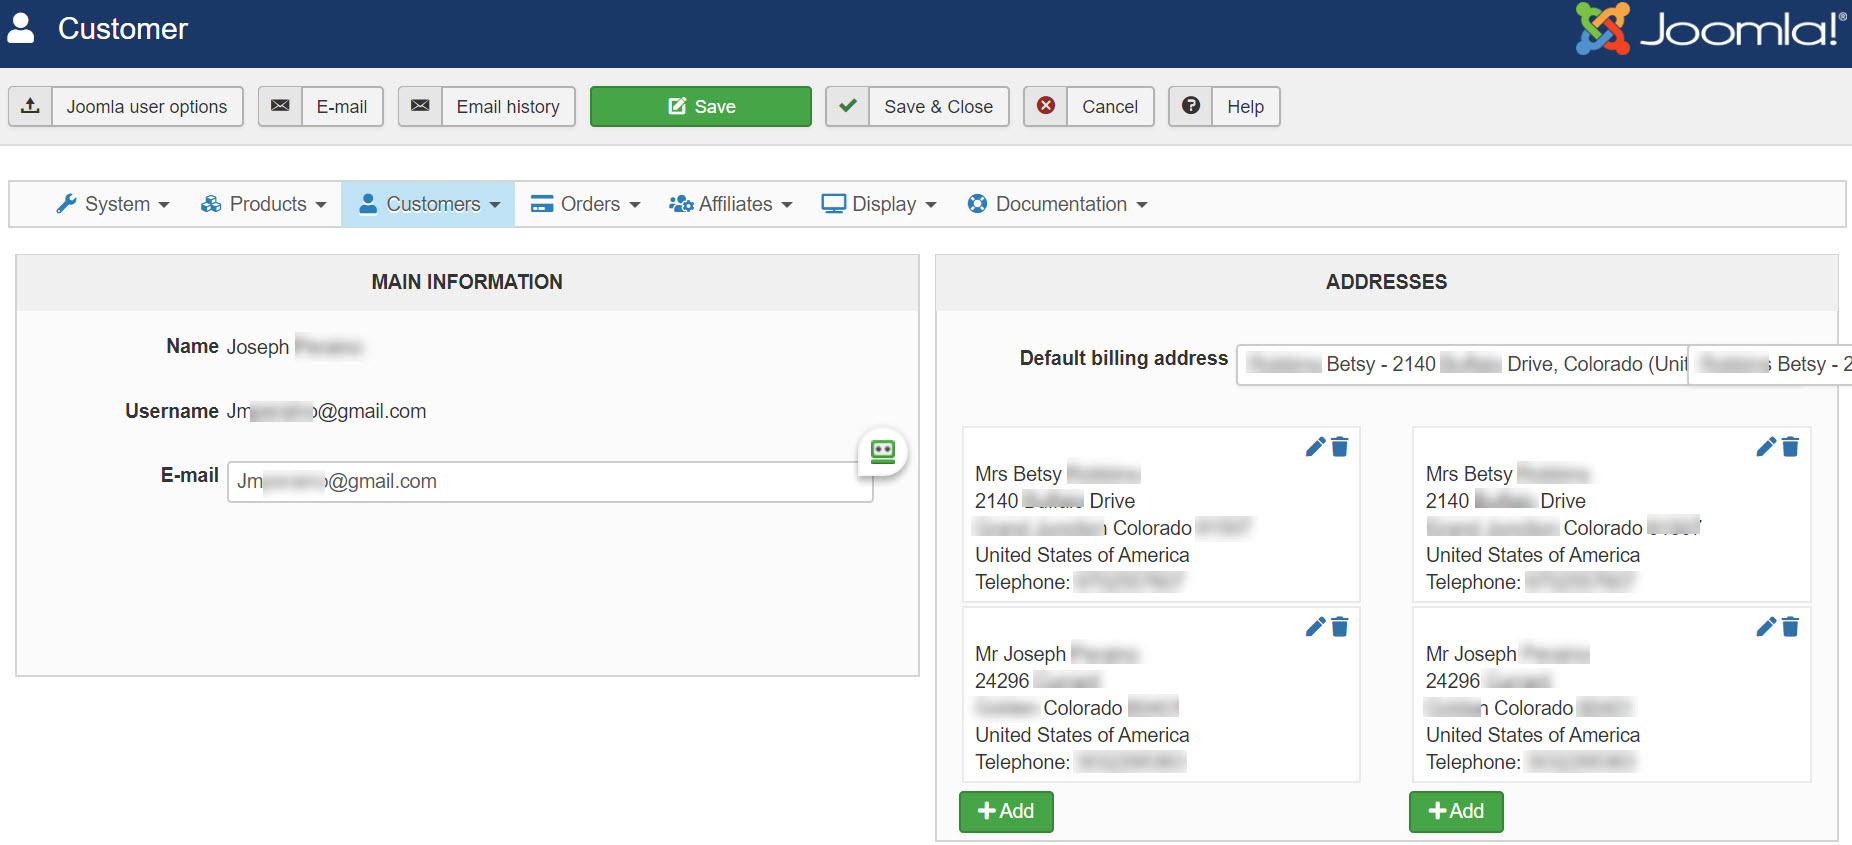This screenshot has height=845, width=1852.
Task: Delete the left-column Mr Joseph address
Action: [1340, 627]
